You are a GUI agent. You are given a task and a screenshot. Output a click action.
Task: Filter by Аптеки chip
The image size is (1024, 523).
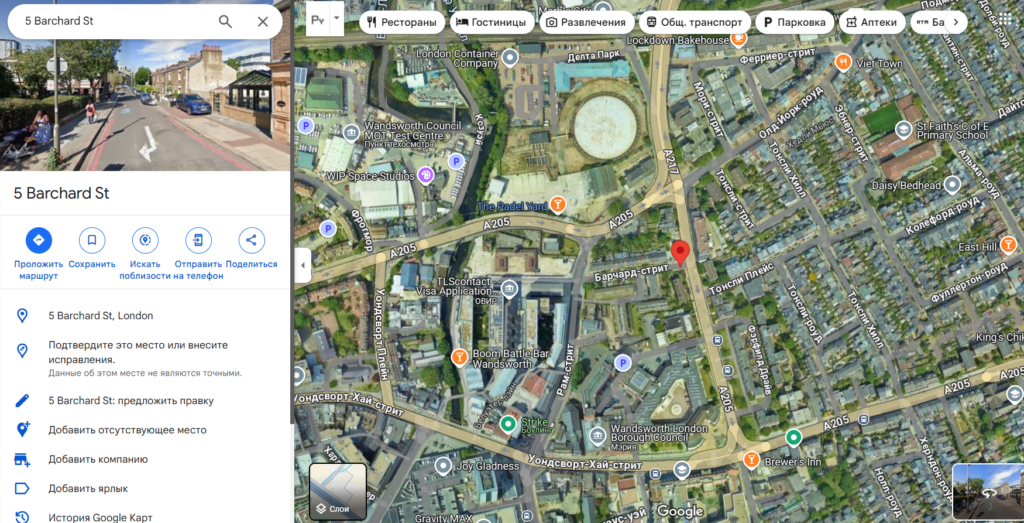pyautogui.click(x=871, y=22)
